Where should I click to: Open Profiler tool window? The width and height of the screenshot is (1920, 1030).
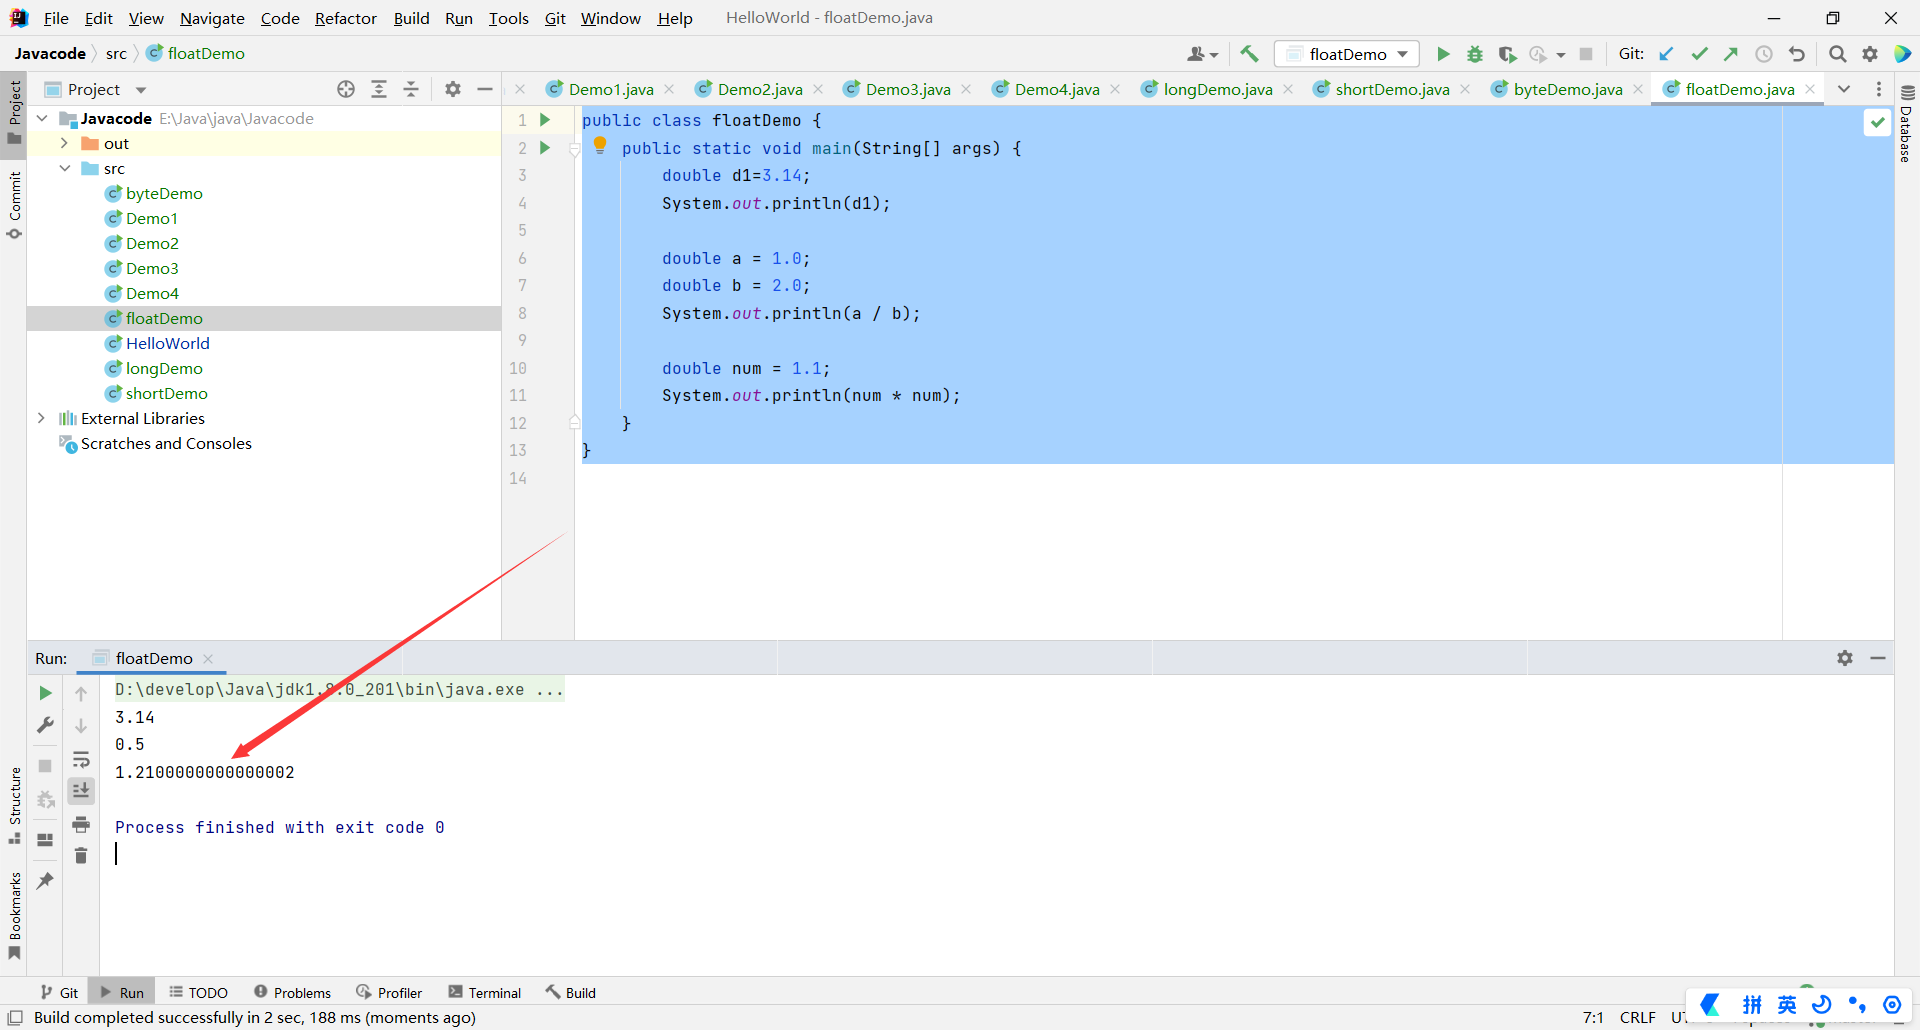389,992
